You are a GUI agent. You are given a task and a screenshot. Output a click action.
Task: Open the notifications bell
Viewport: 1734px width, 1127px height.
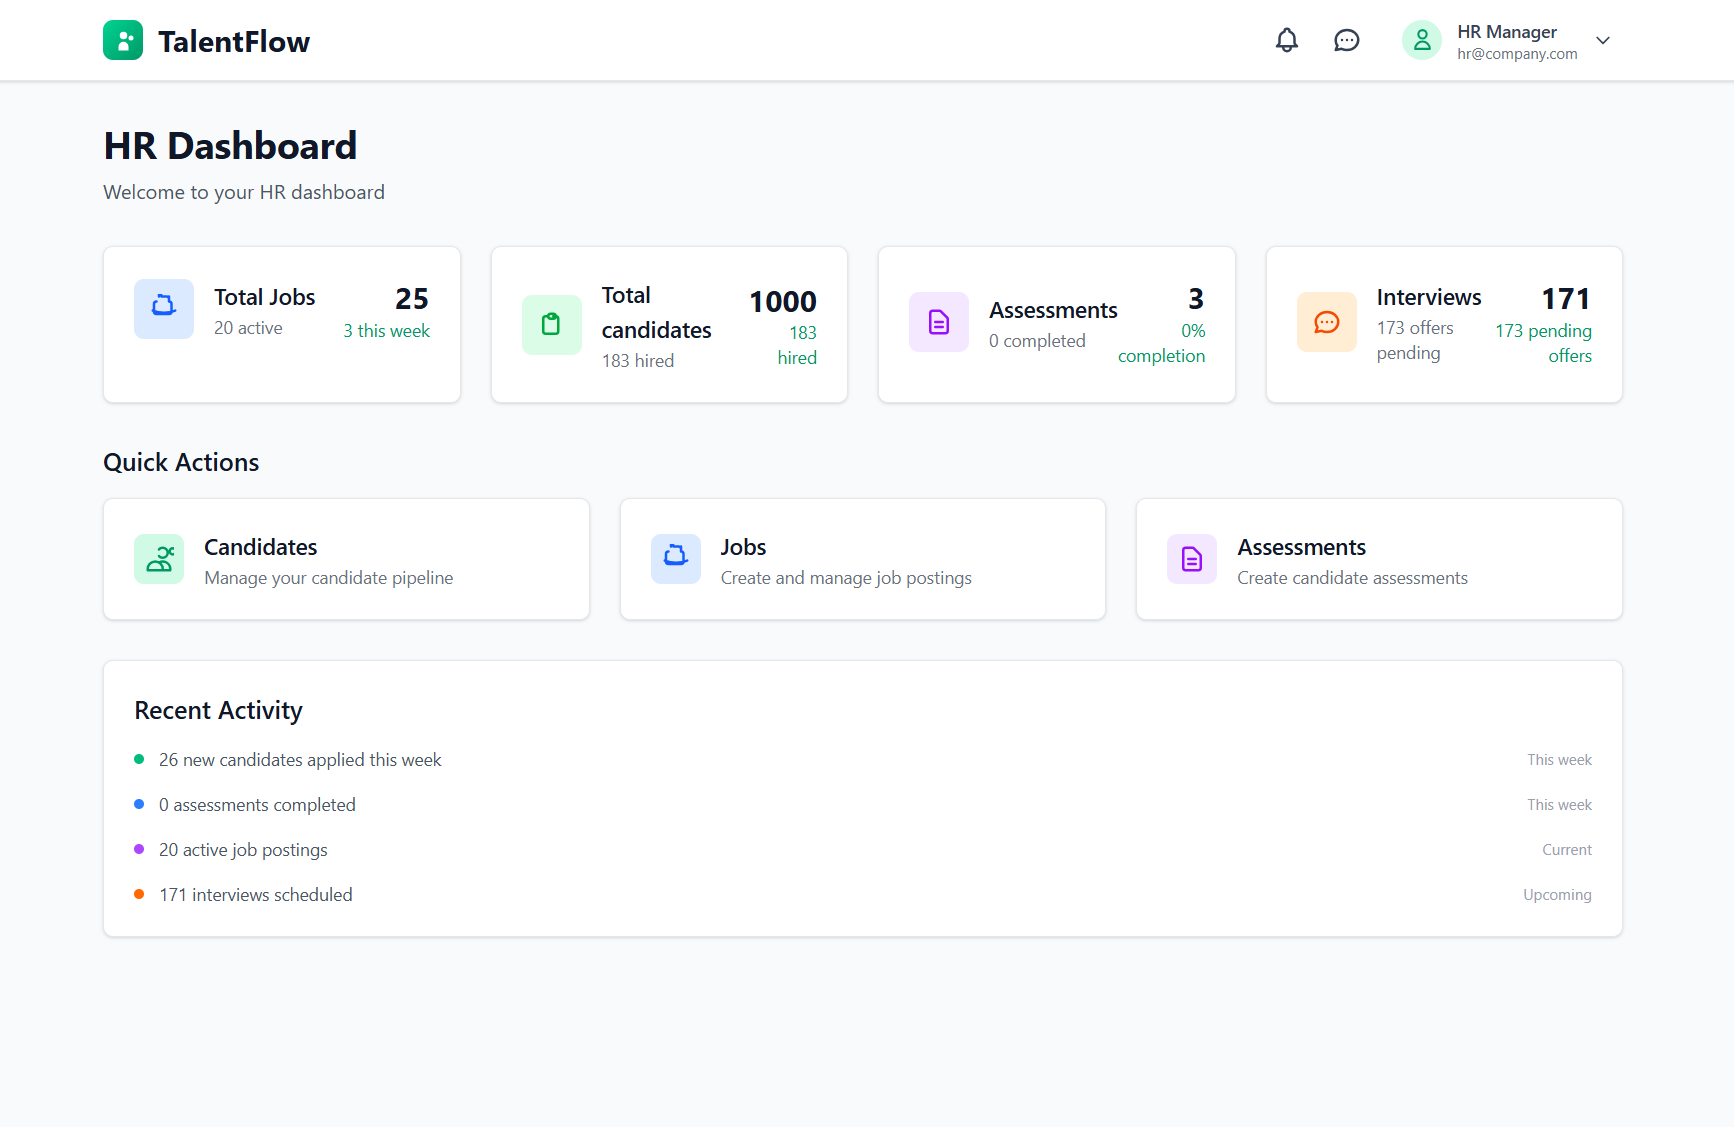click(x=1287, y=40)
